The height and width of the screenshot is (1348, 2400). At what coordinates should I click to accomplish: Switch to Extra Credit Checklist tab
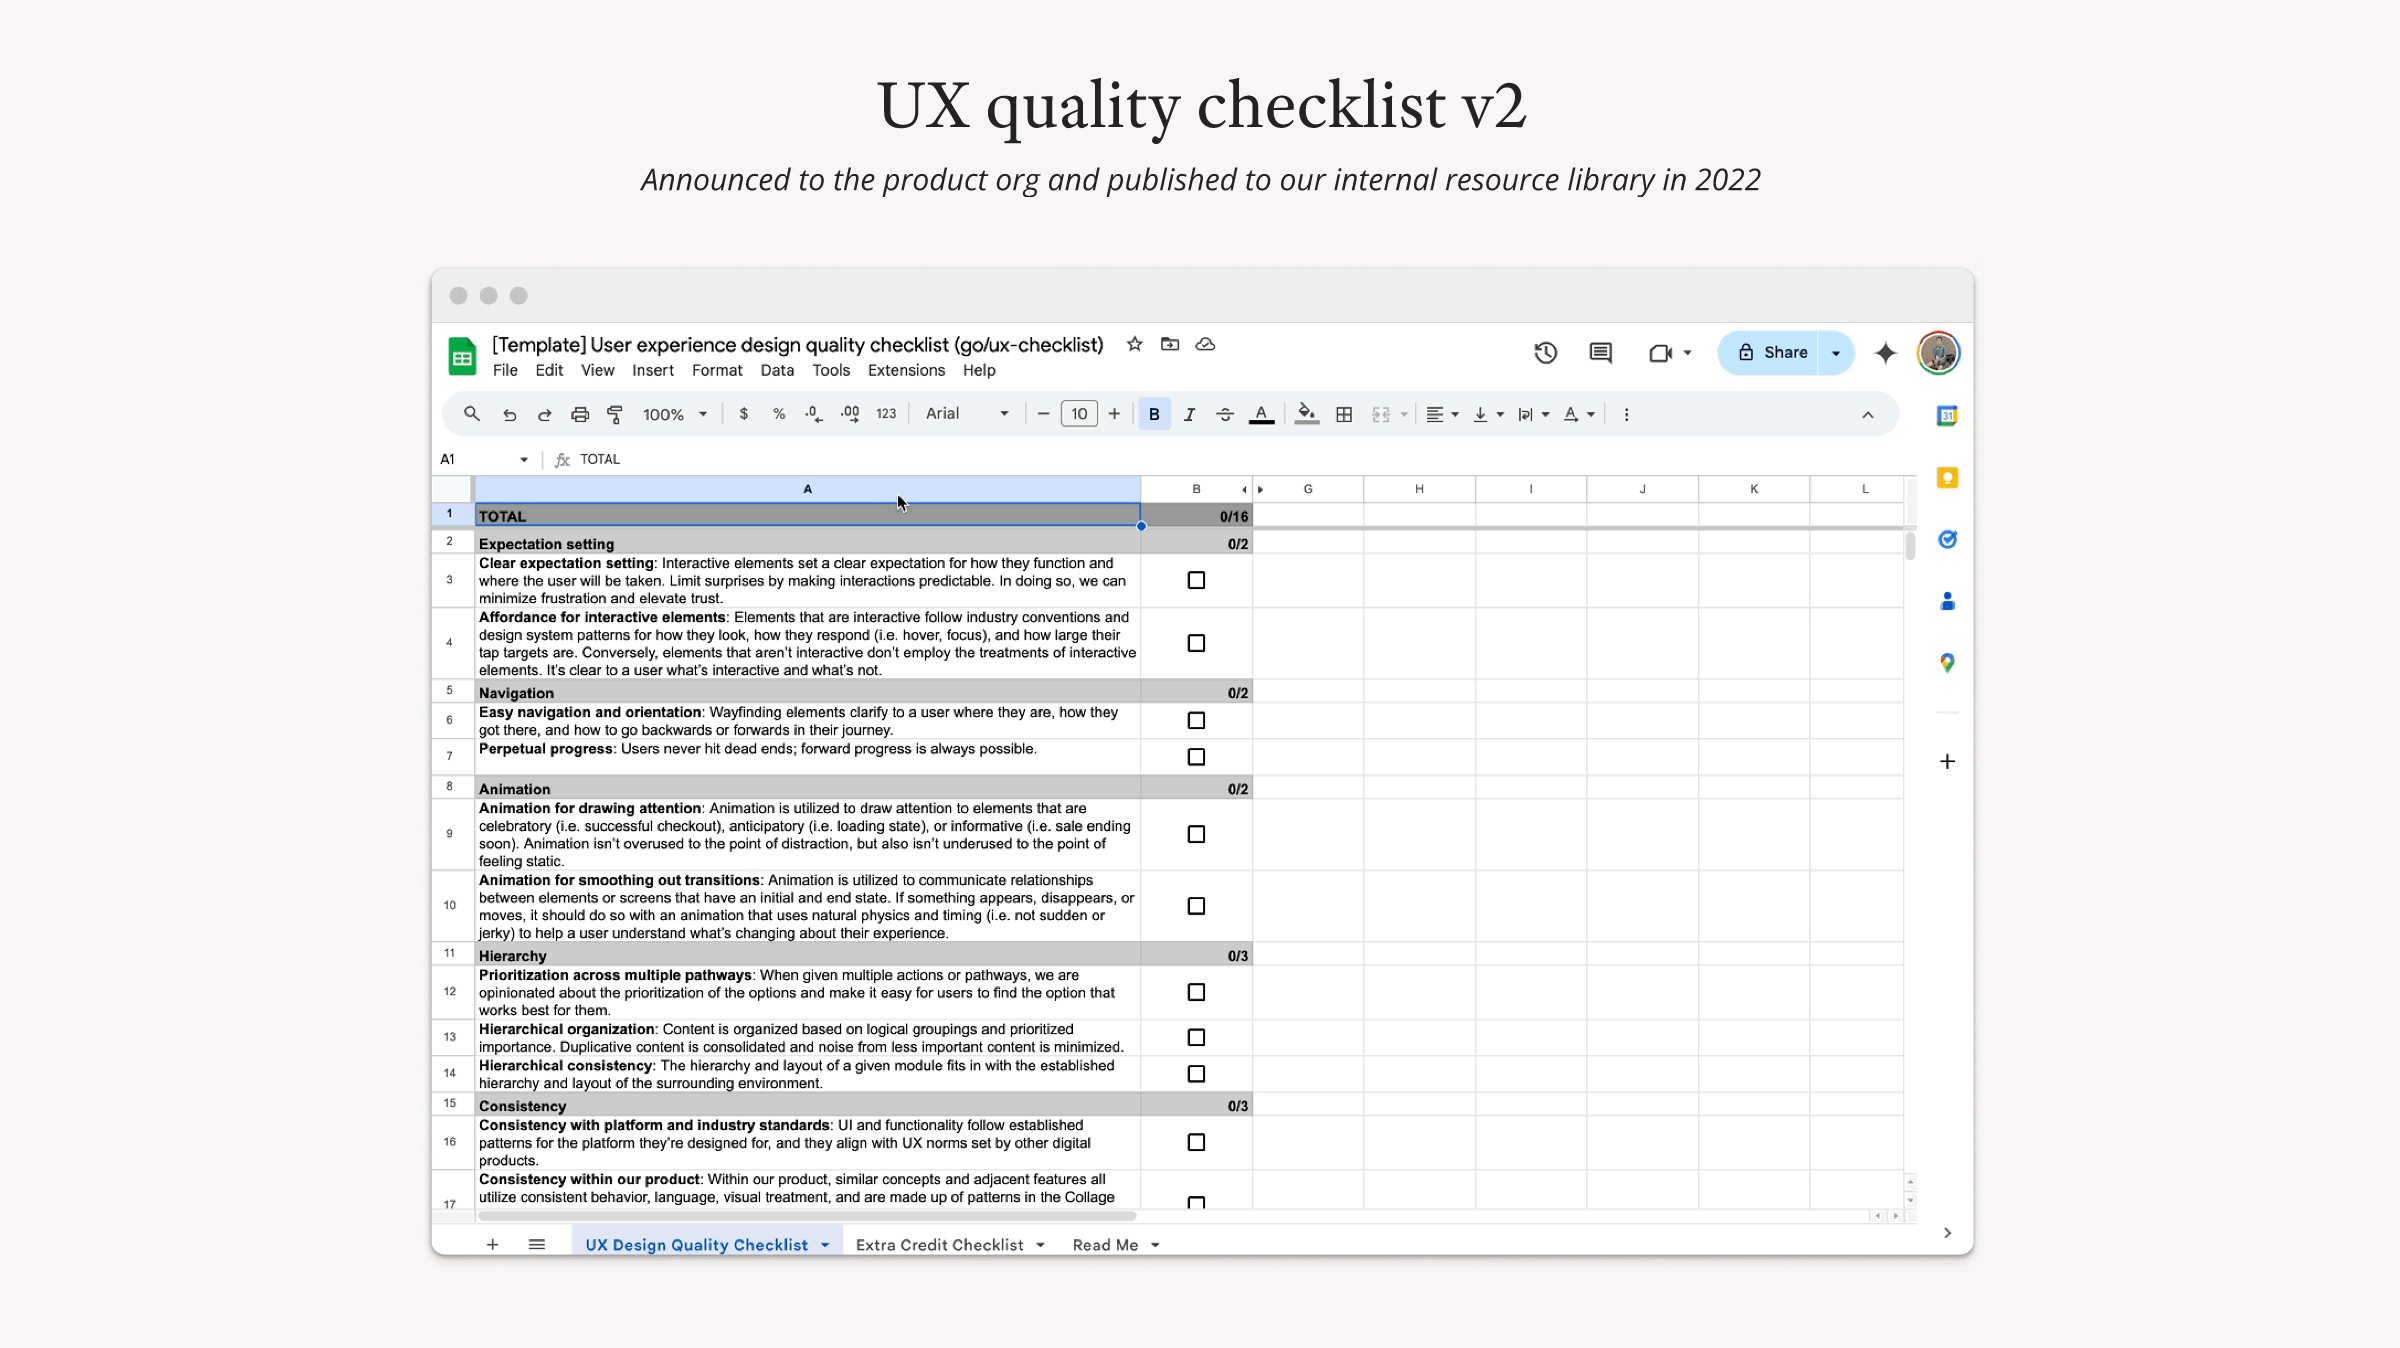click(939, 1245)
